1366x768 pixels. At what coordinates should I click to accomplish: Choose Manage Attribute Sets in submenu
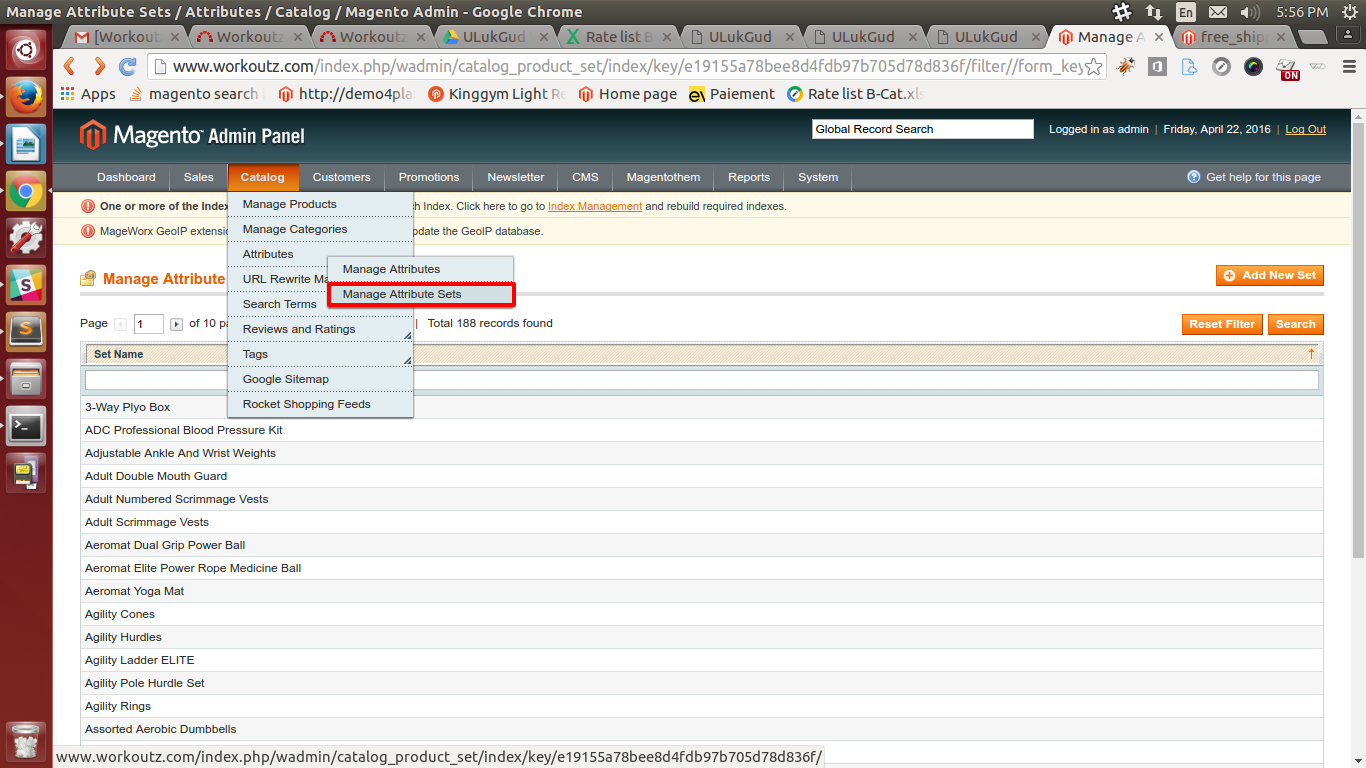[420, 294]
